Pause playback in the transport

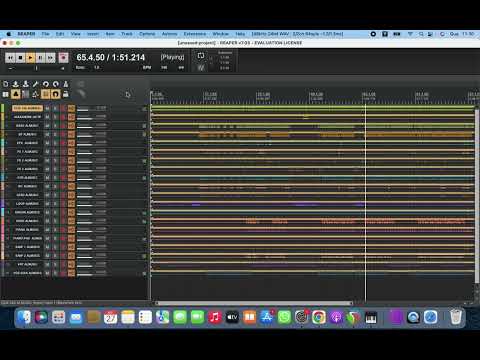(40, 58)
